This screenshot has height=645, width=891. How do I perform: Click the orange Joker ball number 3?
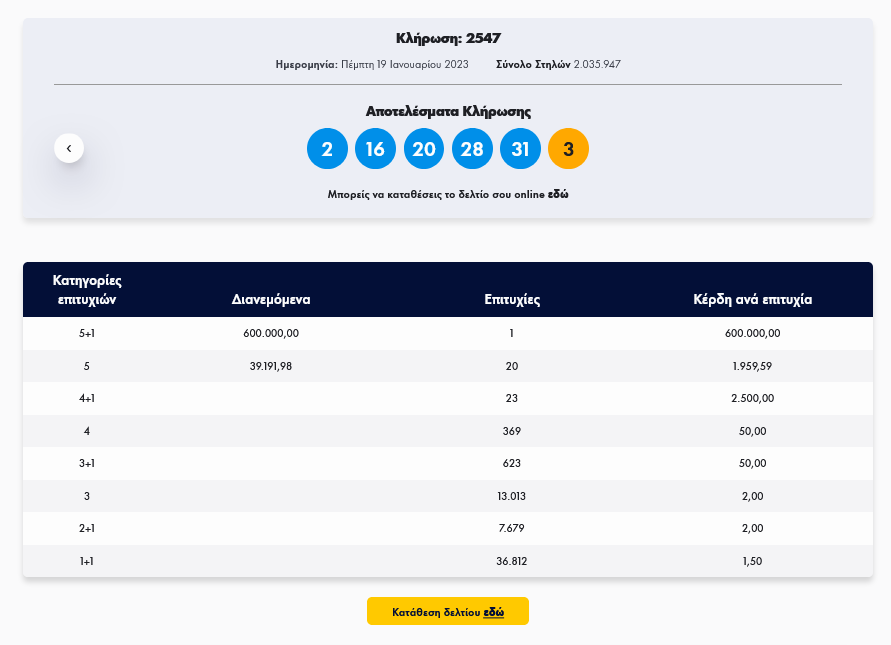568,149
